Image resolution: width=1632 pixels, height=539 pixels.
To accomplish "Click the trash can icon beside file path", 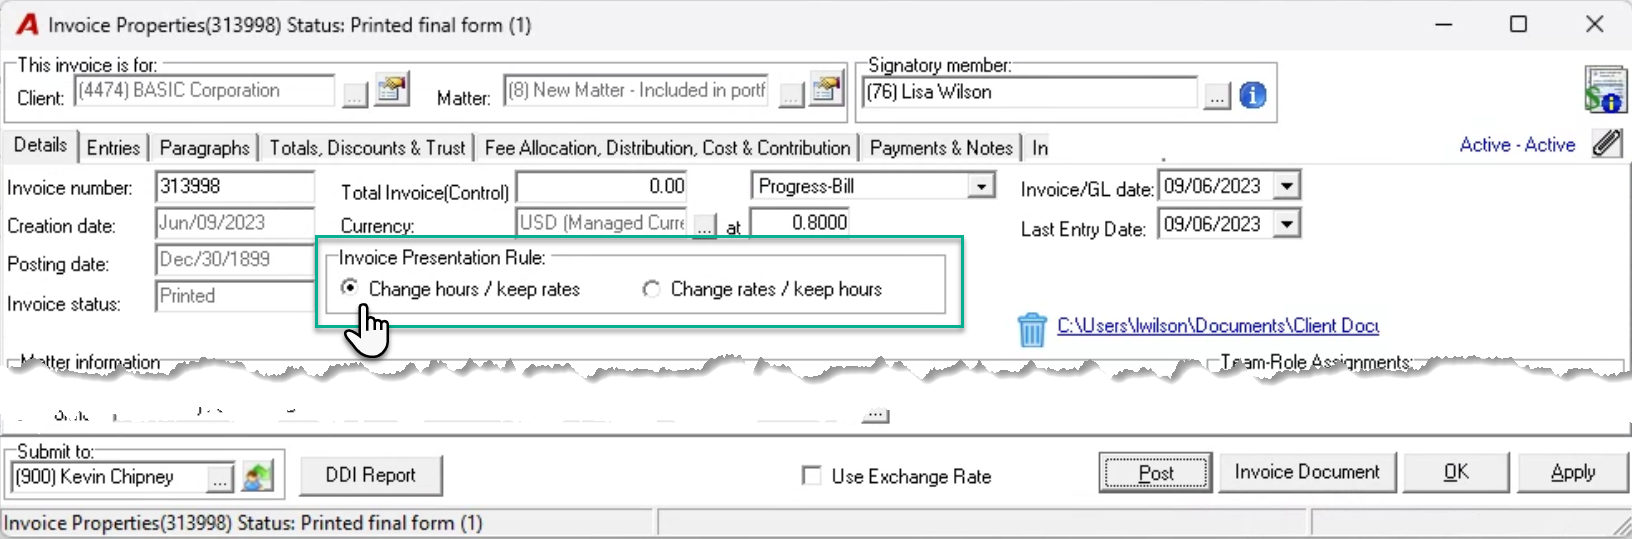I will pos(1032,329).
